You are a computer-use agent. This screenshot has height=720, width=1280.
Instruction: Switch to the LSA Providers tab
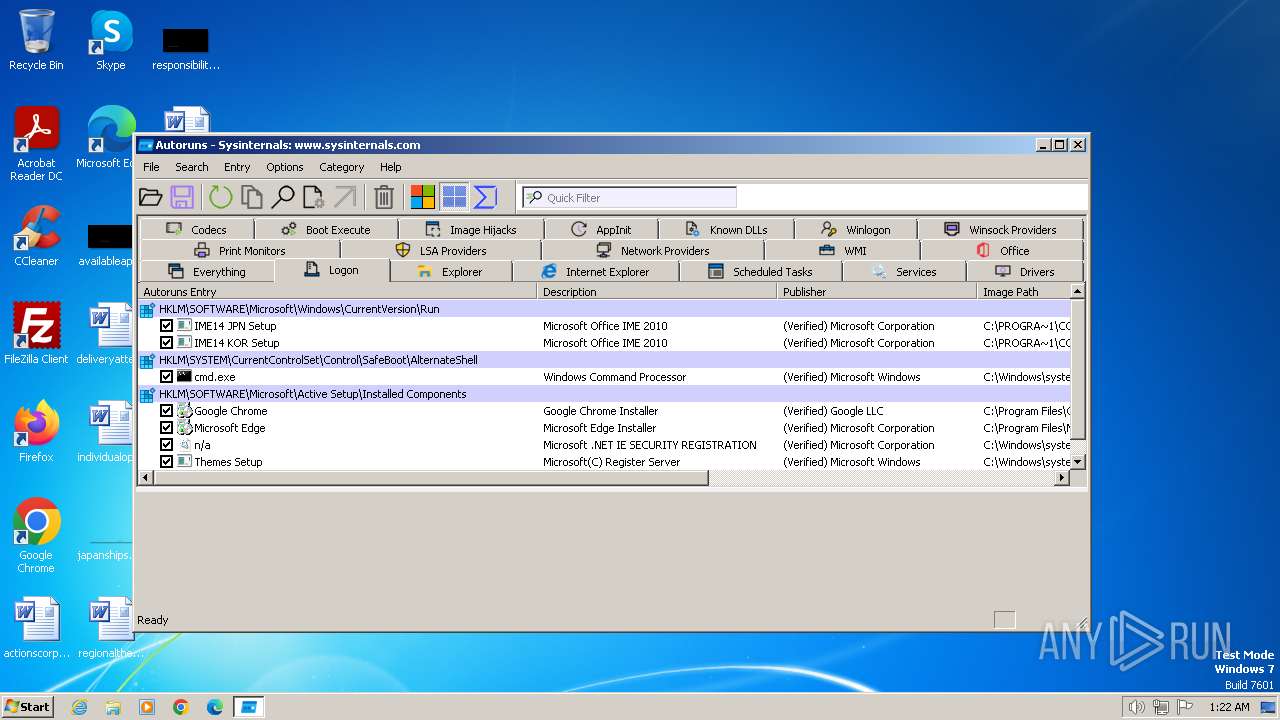441,250
